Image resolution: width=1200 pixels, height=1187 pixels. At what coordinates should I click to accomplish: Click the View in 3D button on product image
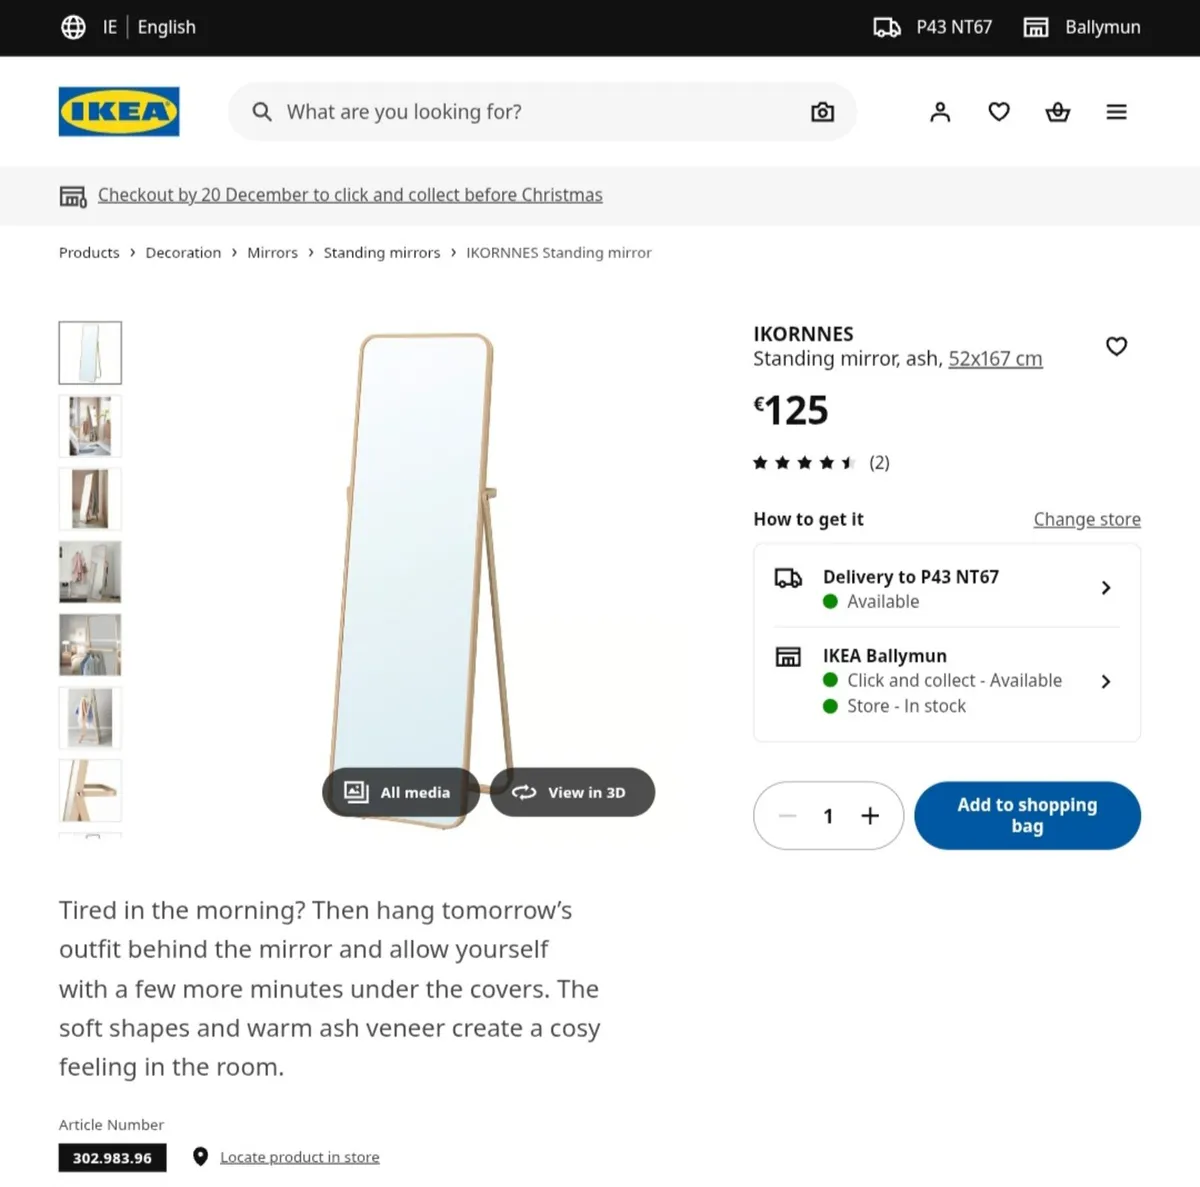(572, 792)
